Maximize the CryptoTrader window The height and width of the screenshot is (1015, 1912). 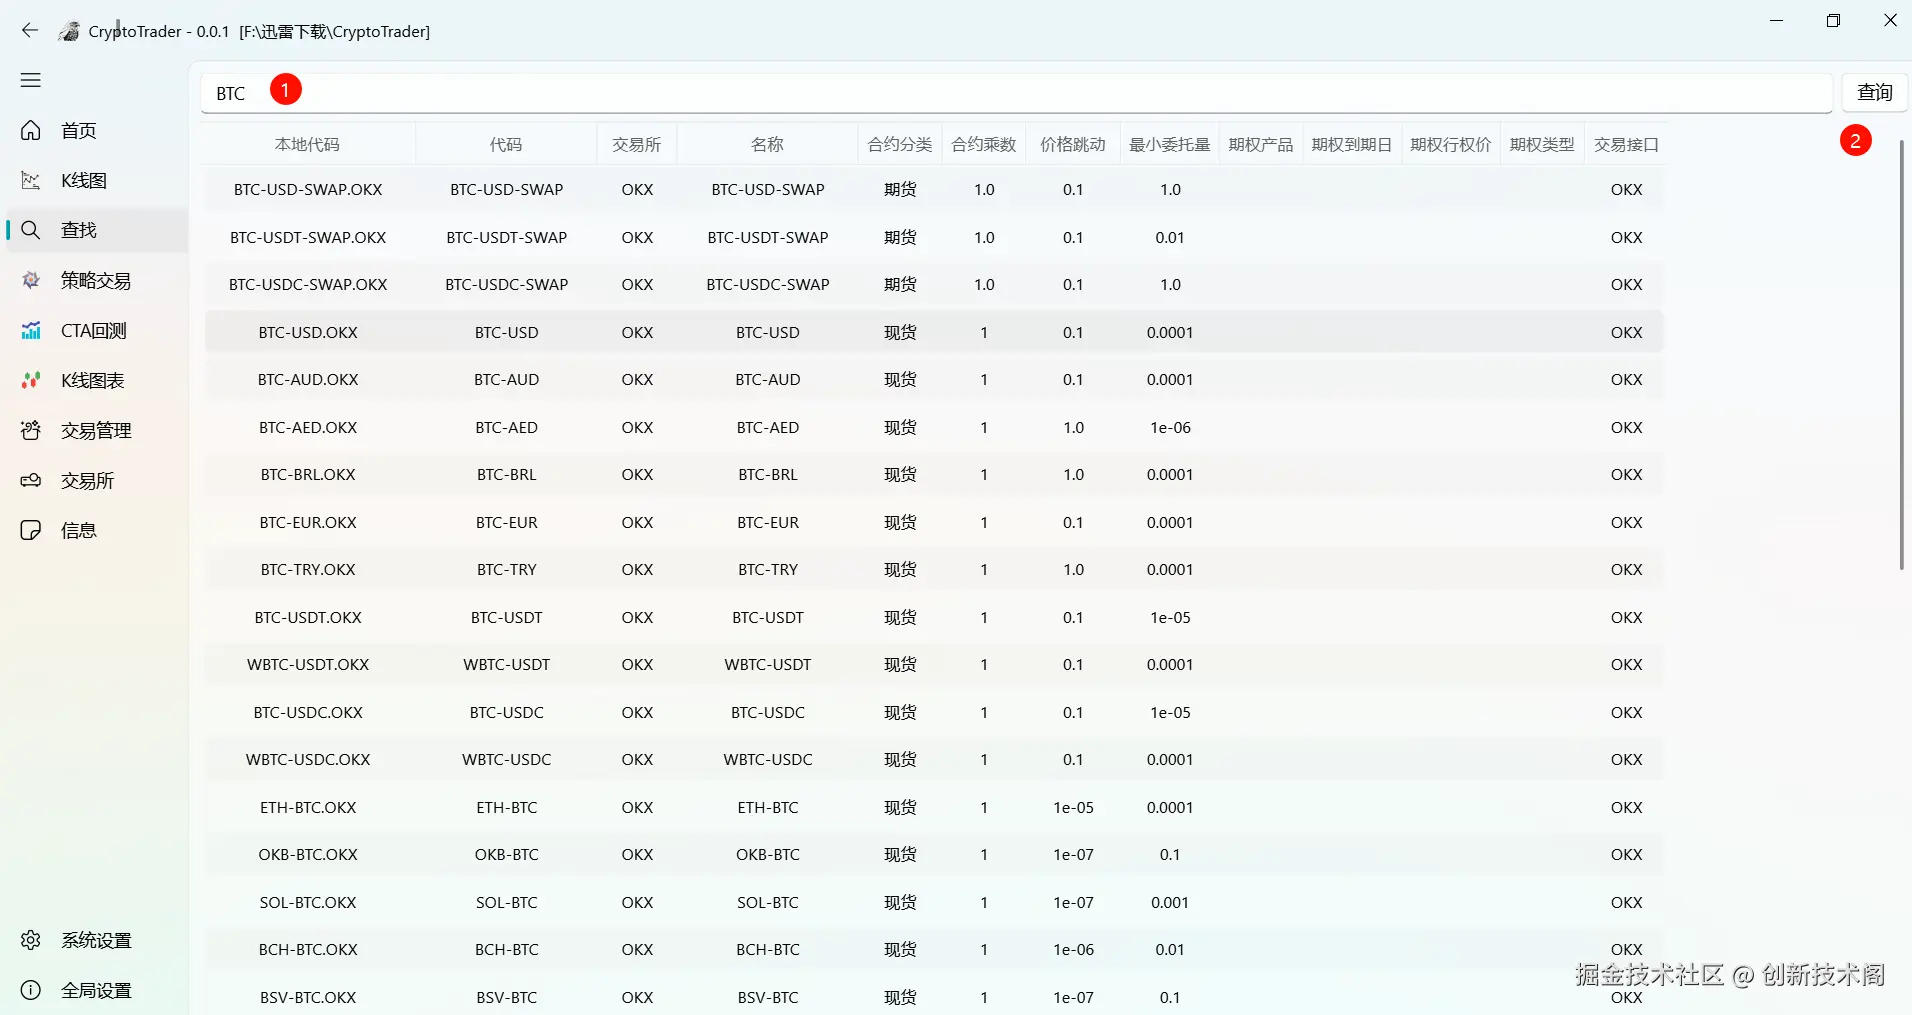click(x=1833, y=21)
